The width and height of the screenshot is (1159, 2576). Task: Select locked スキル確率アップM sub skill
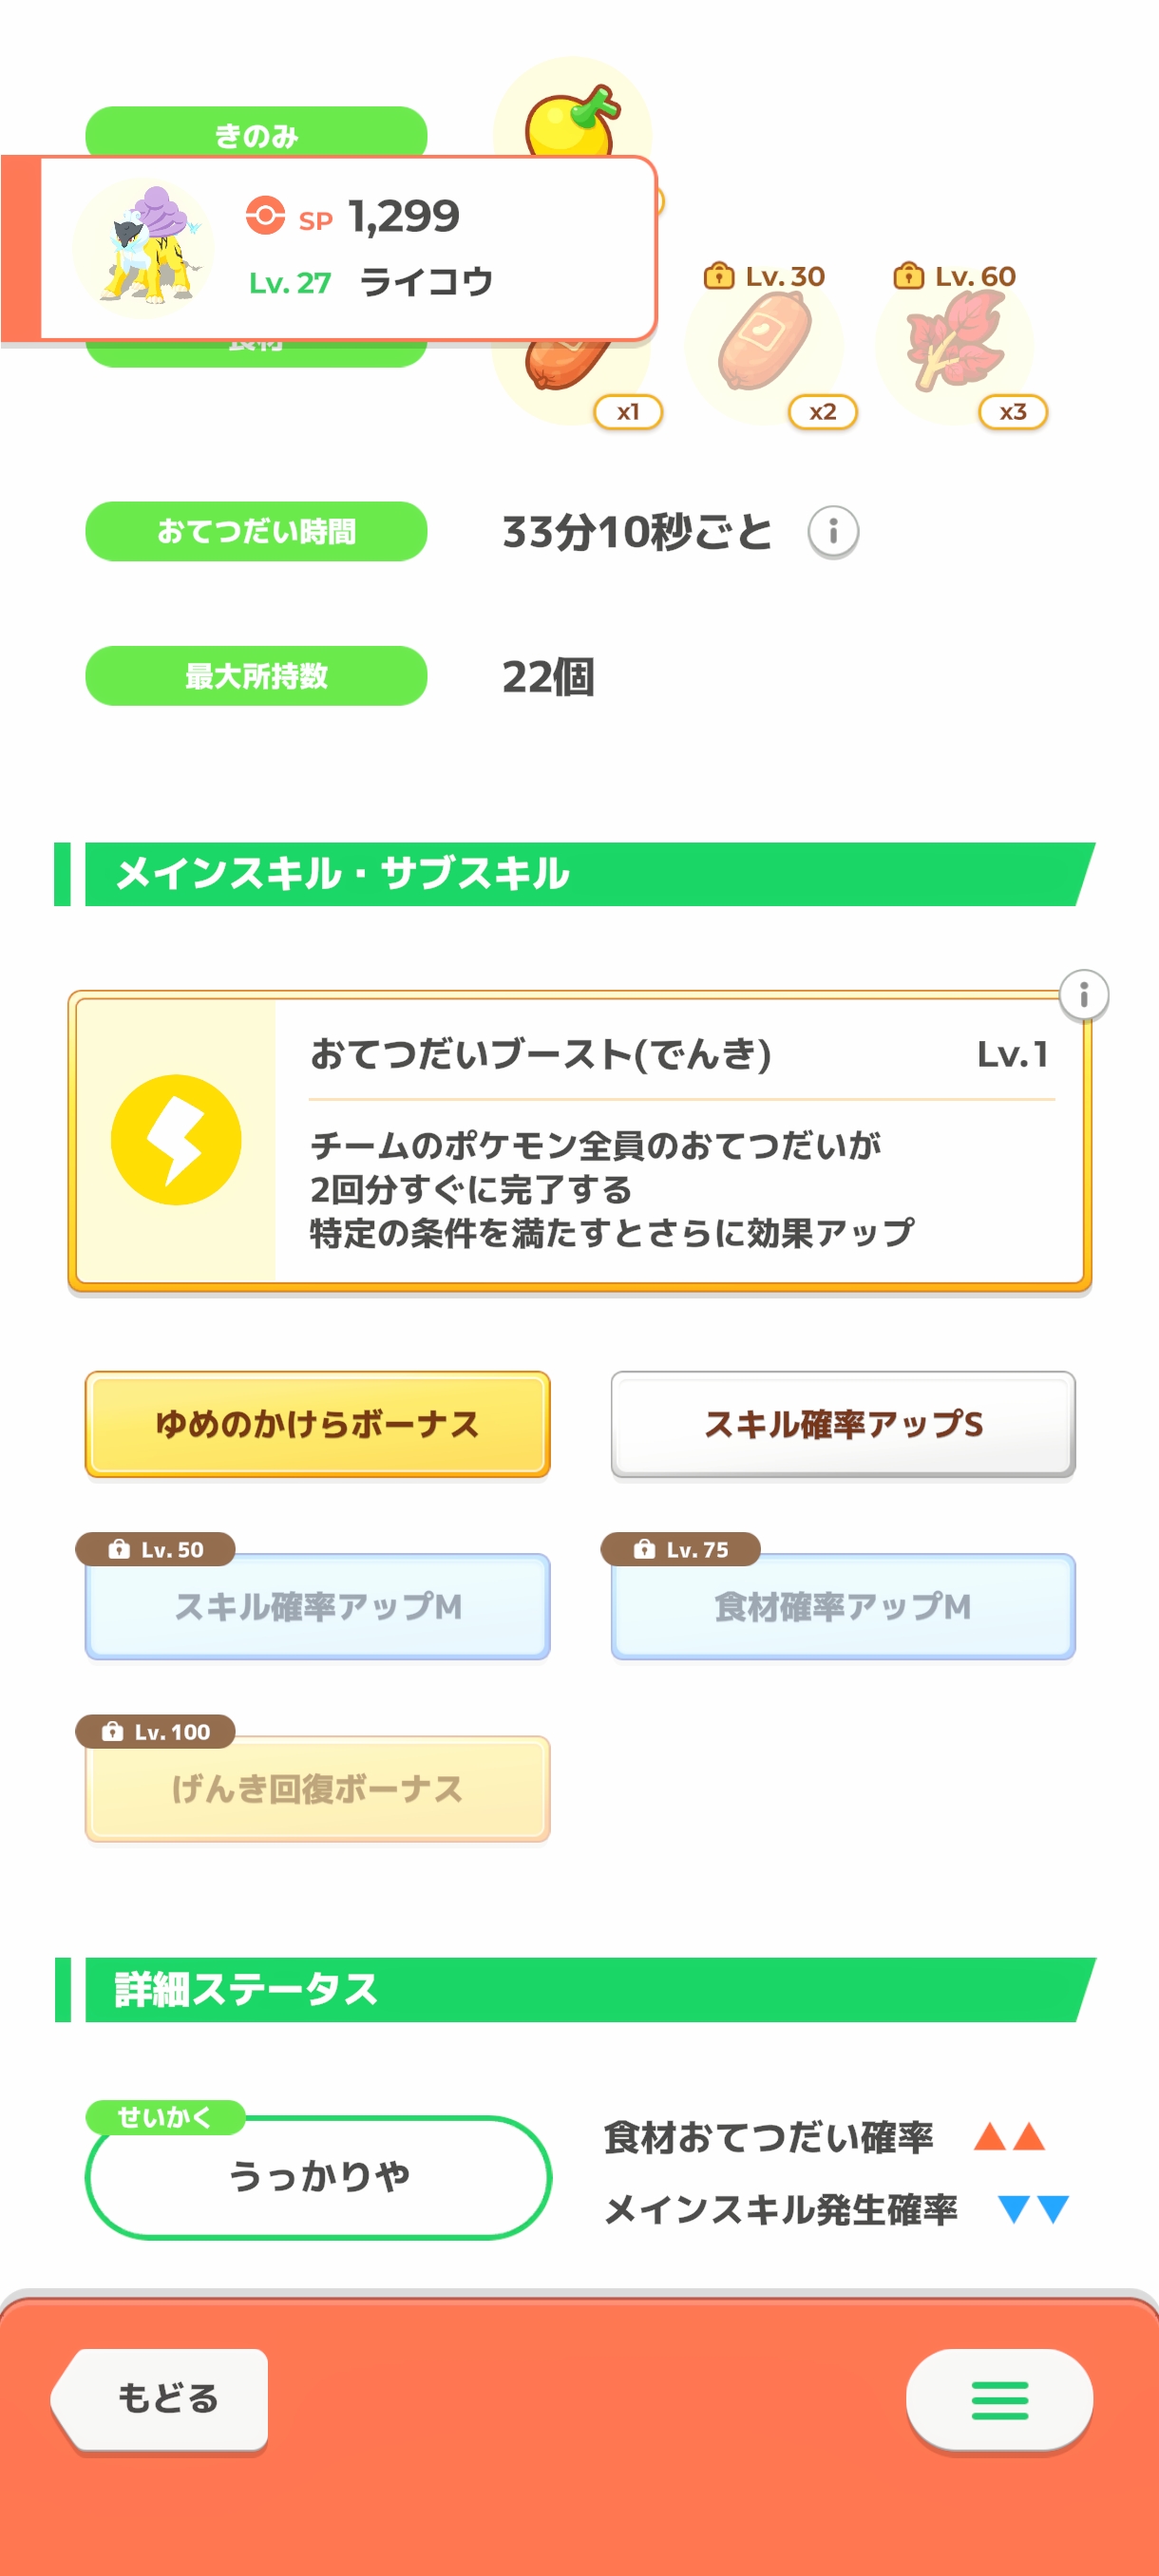coord(317,1606)
